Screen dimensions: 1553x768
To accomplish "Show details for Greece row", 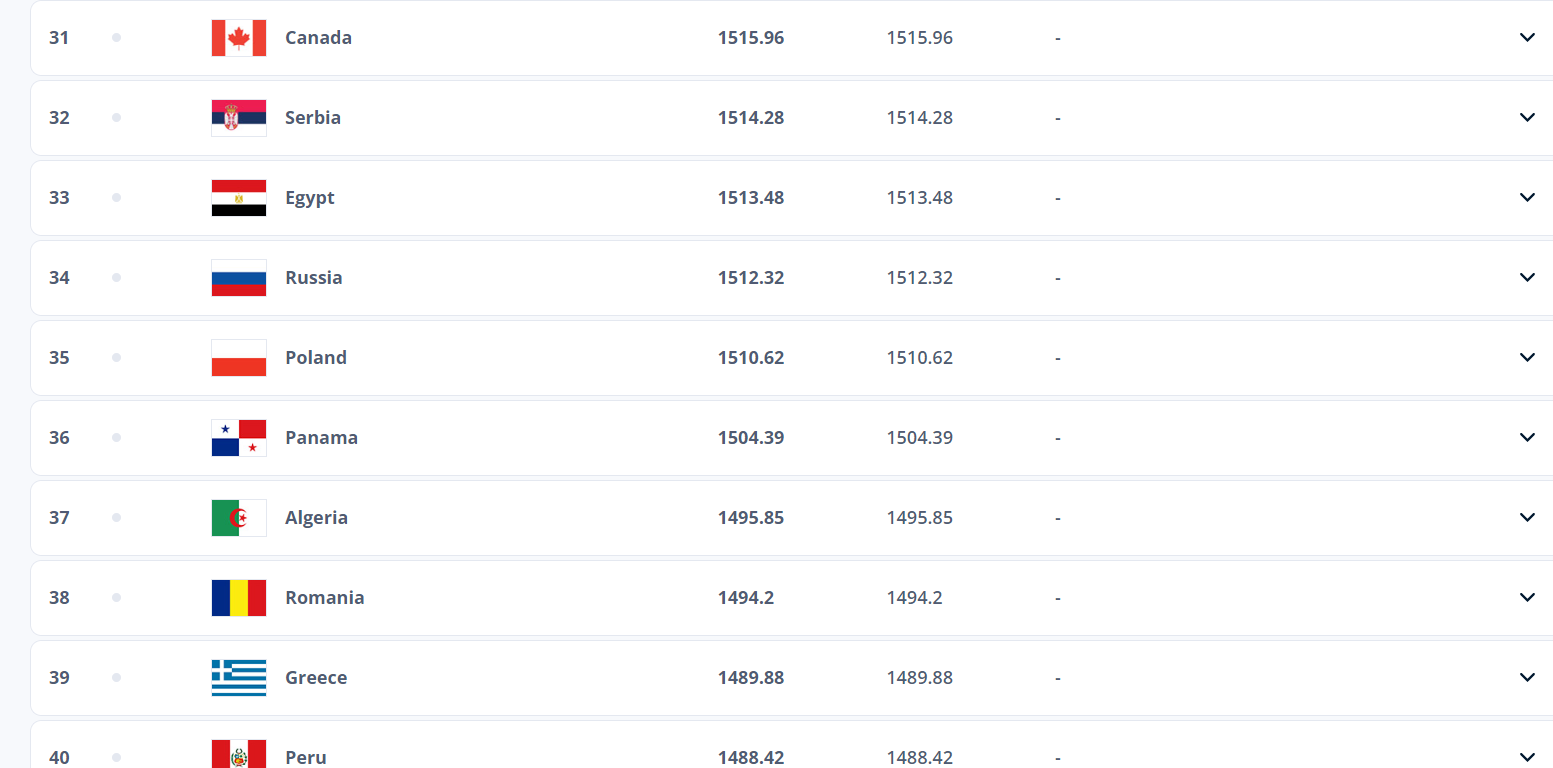I will 1527,678.
